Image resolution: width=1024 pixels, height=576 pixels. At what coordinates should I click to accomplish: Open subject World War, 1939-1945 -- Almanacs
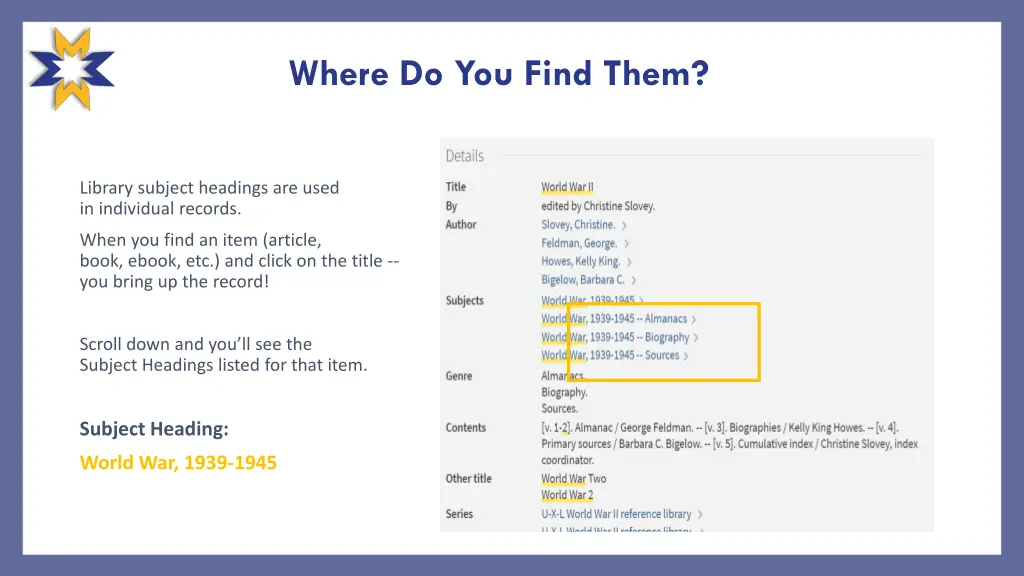614,319
